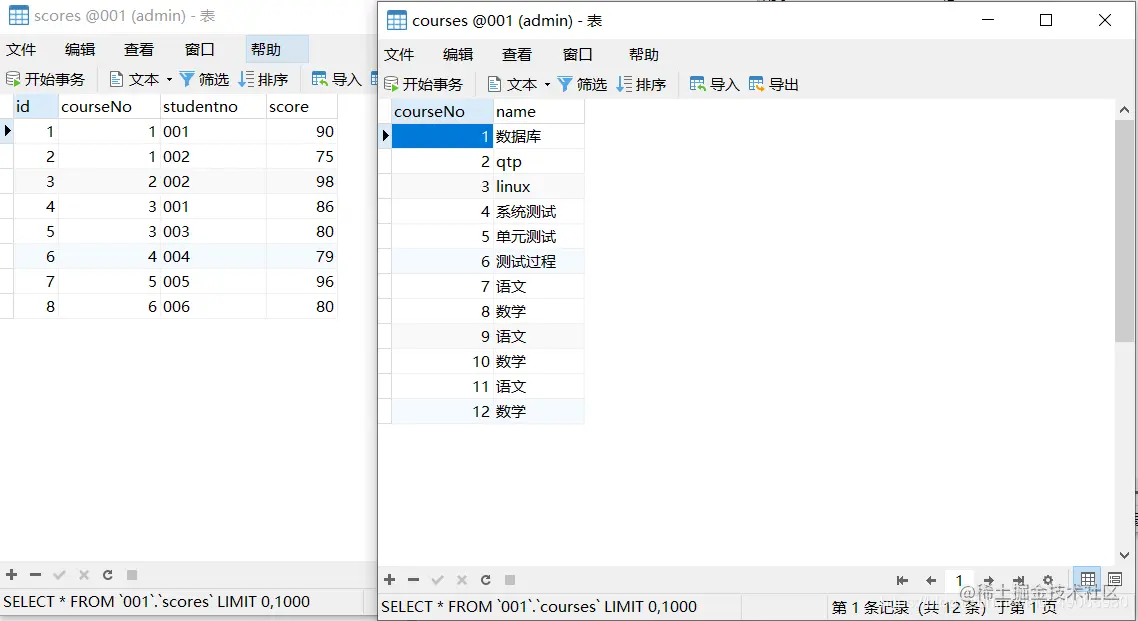The height and width of the screenshot is (621, 1138).
Task: Open the 文件 menu in scores window
Action: (21, 49)
